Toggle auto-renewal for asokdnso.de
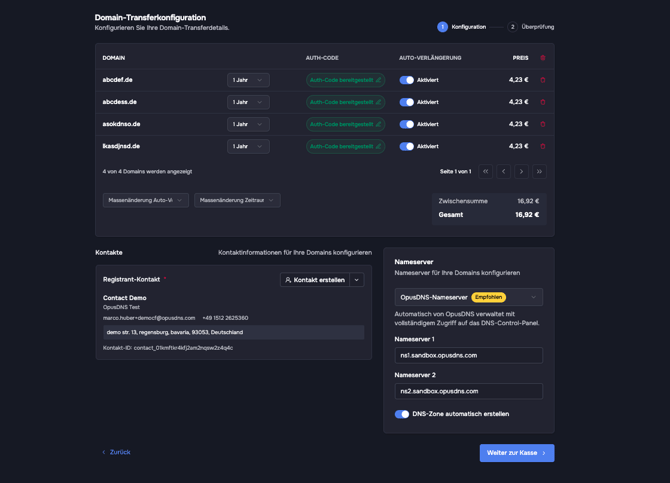The width and height of the screenshot is (670, 483). pyautogui.click(x=406, y=124)
